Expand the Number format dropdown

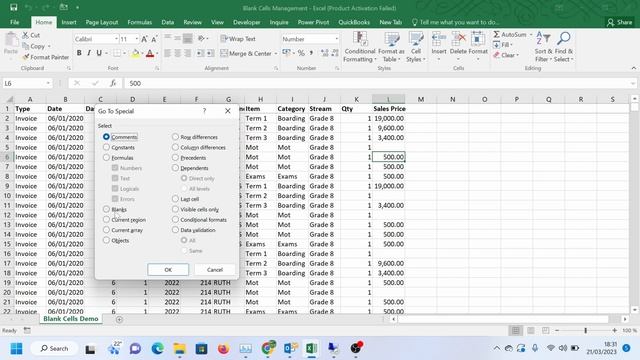(337, 39)
